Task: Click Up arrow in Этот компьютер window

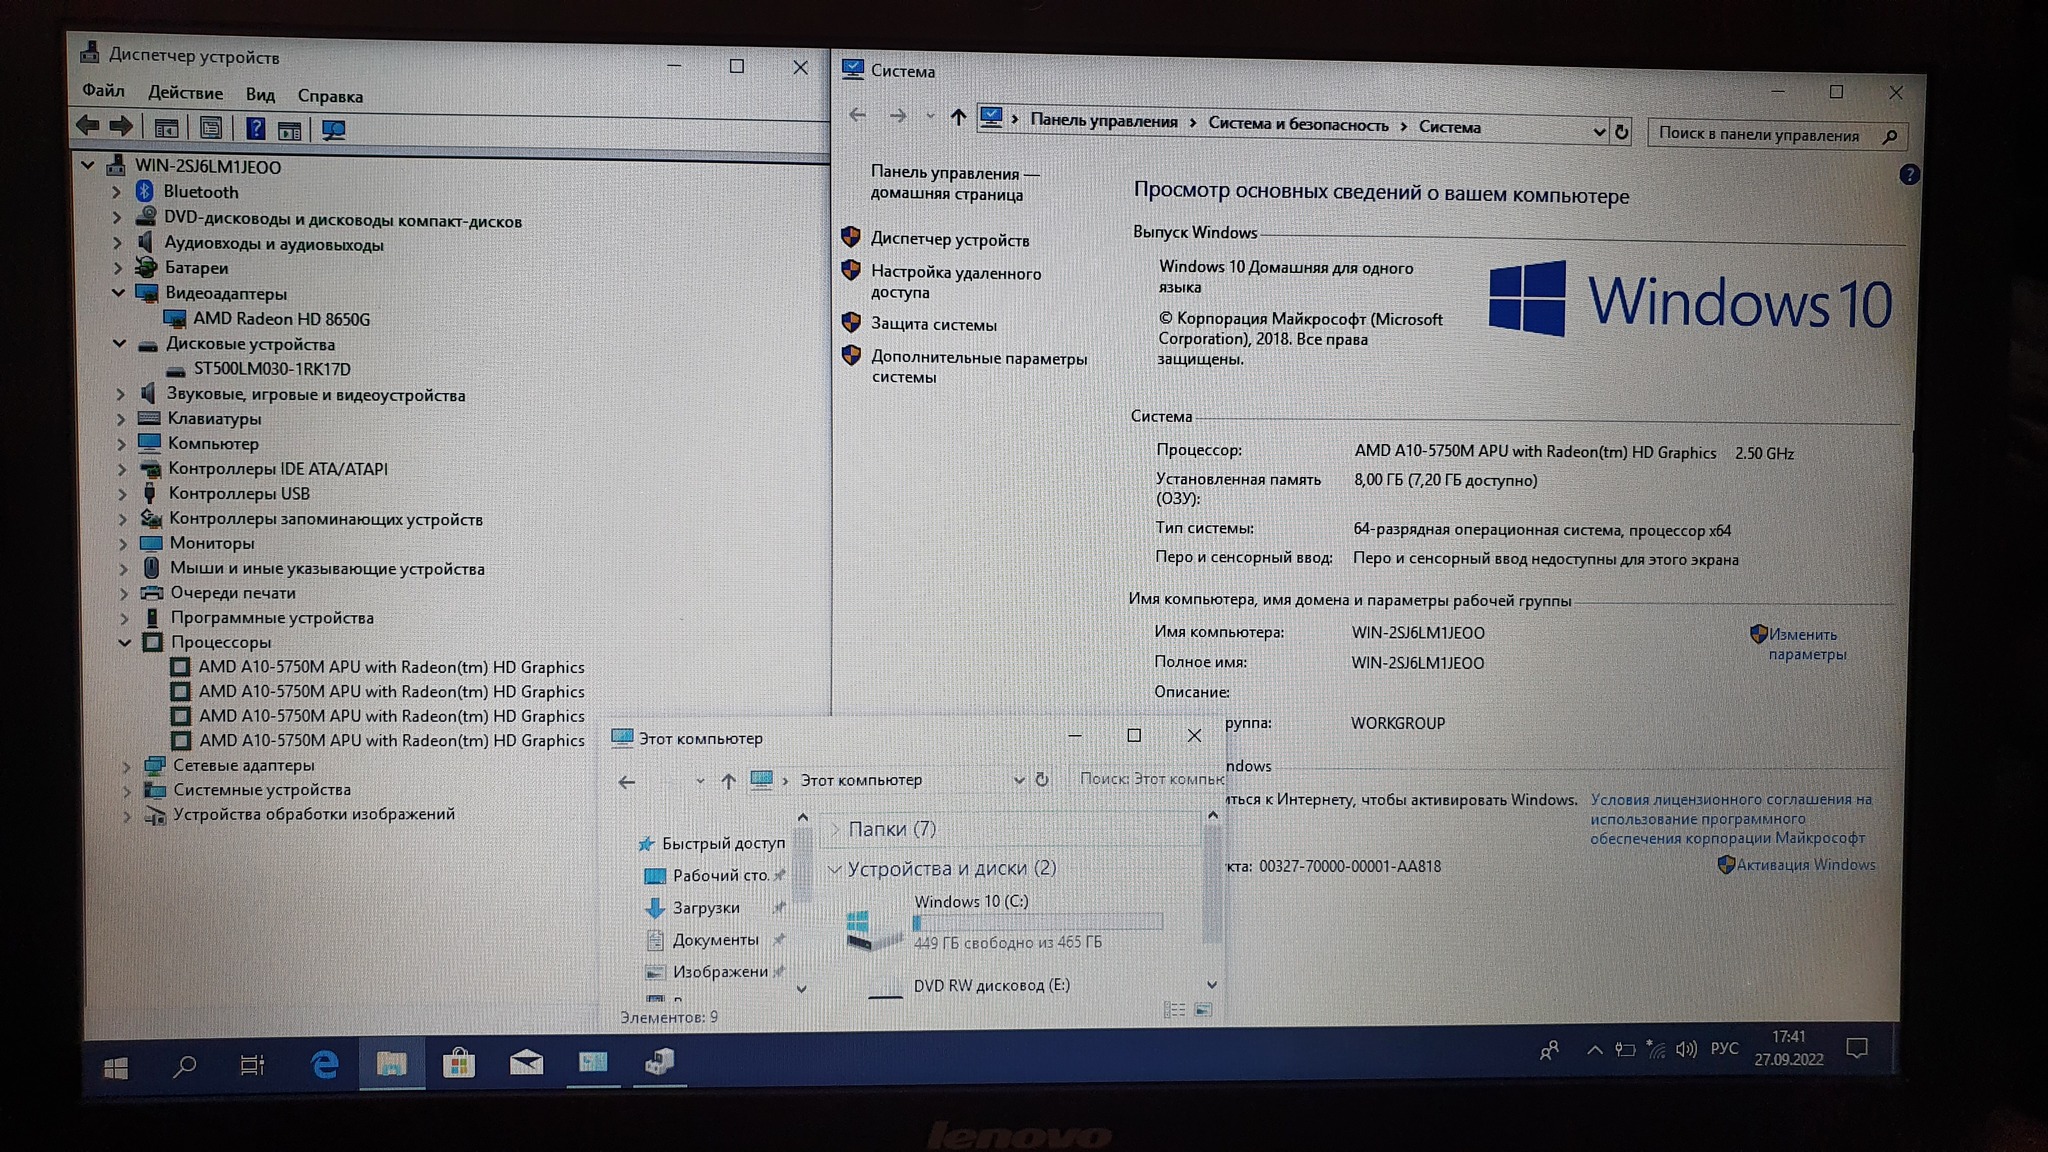Action: point(728,781)
